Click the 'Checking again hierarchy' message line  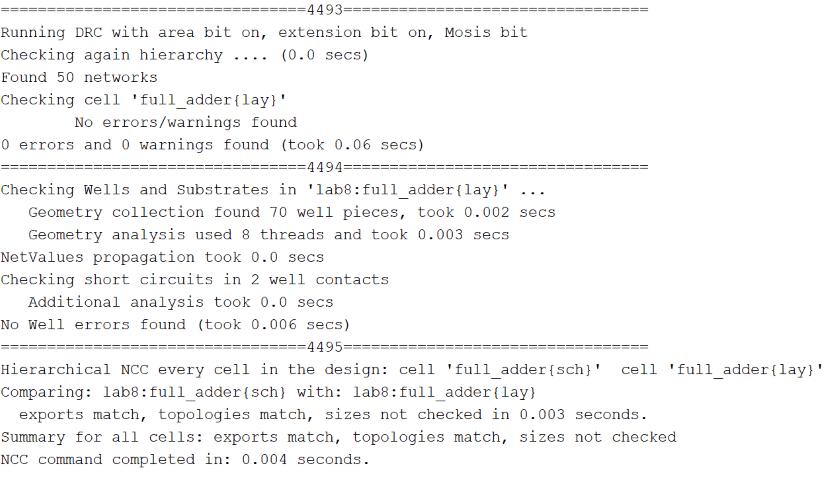pos(184,55)
